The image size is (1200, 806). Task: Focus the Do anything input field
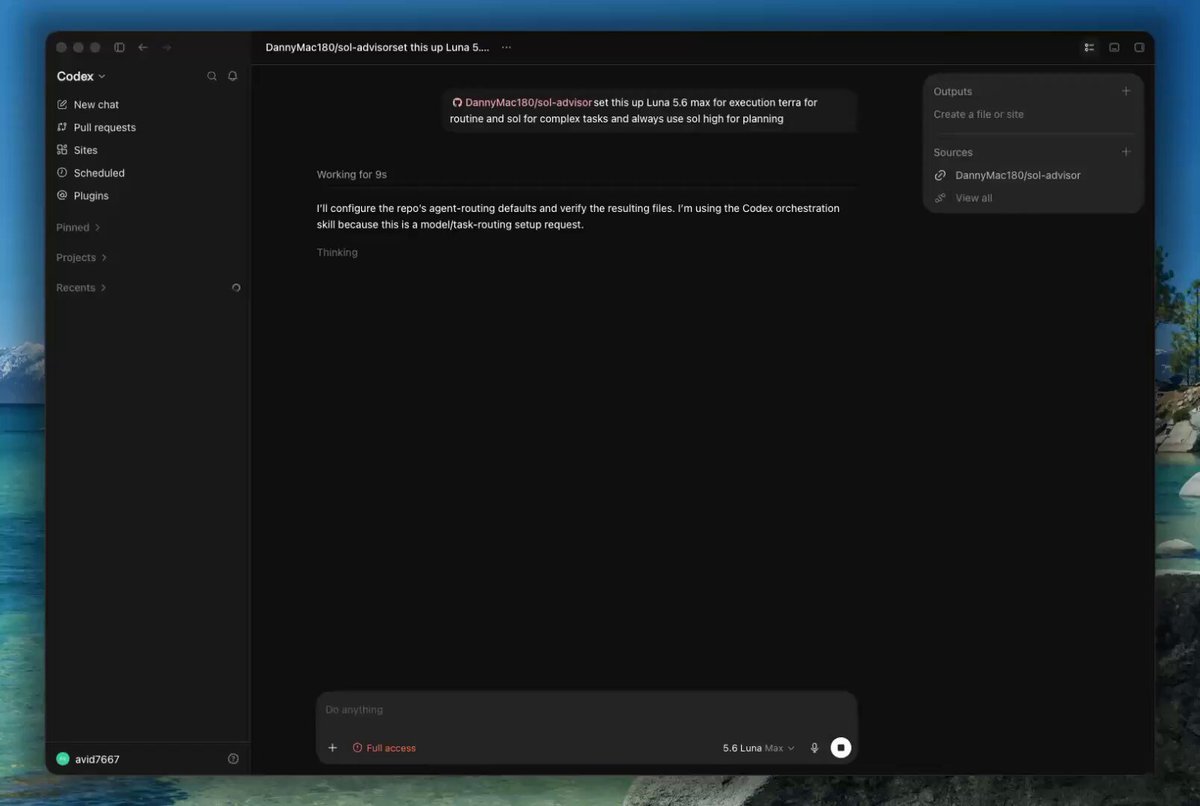(x=586, y=710)
